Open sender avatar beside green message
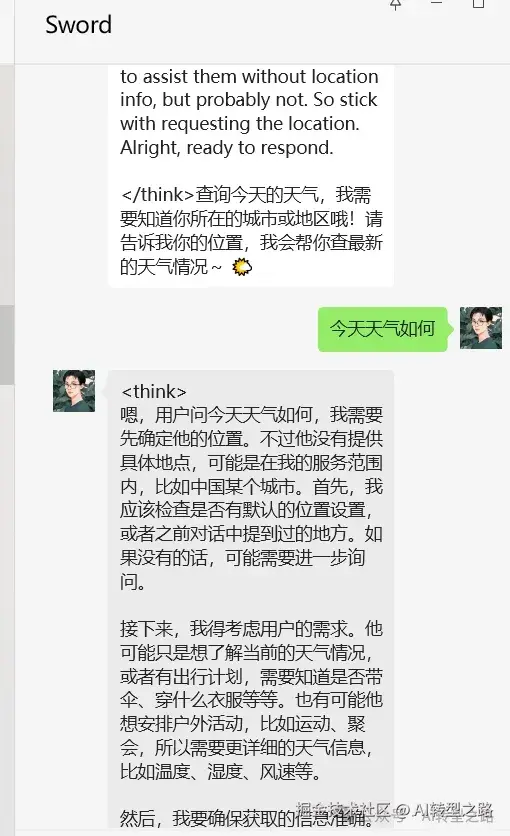 tap(481, 328)
